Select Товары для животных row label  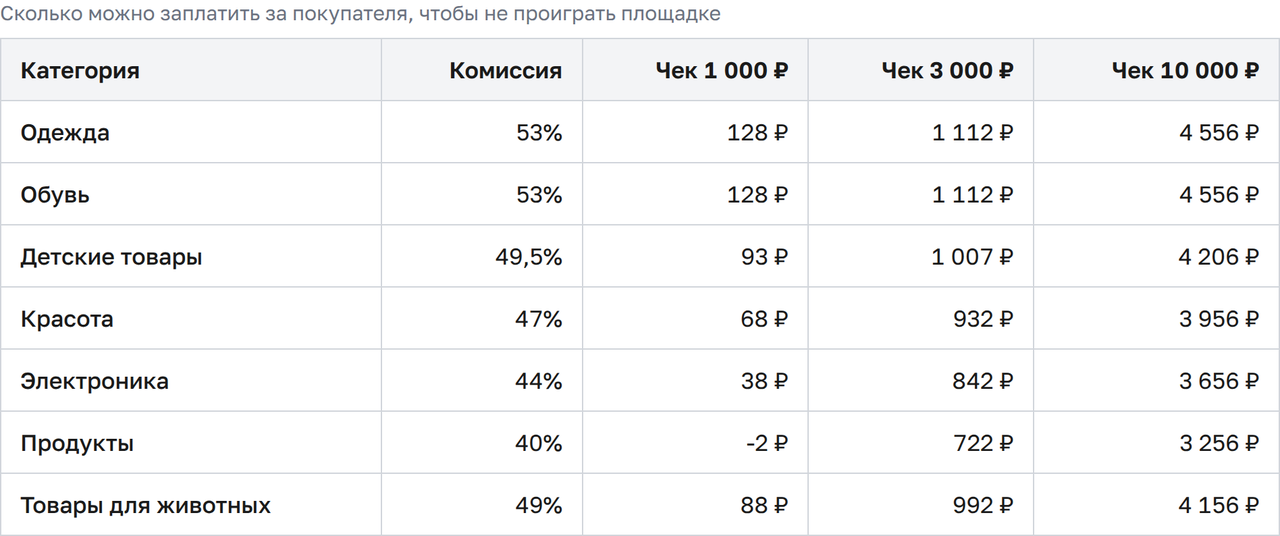146,505
